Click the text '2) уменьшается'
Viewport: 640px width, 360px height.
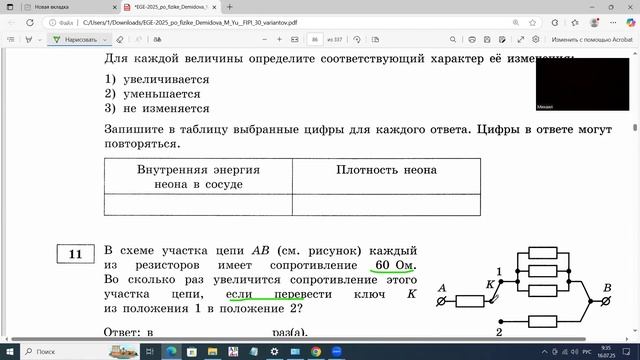pyautogui.click(x=153, y=94)
